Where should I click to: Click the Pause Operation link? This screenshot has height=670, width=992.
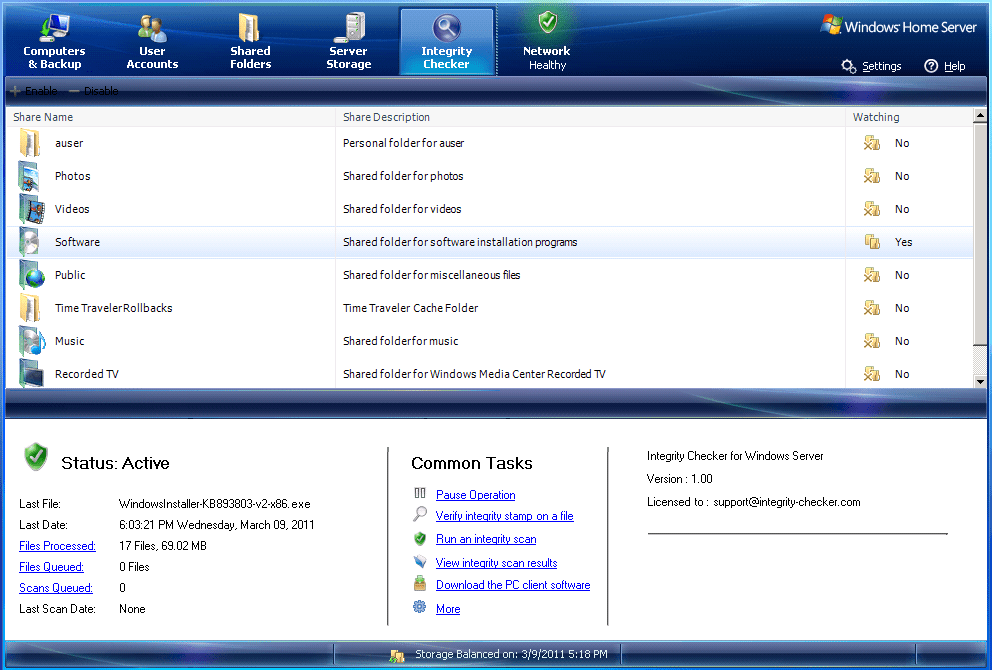pyautogui.click(x=476, y=494)
